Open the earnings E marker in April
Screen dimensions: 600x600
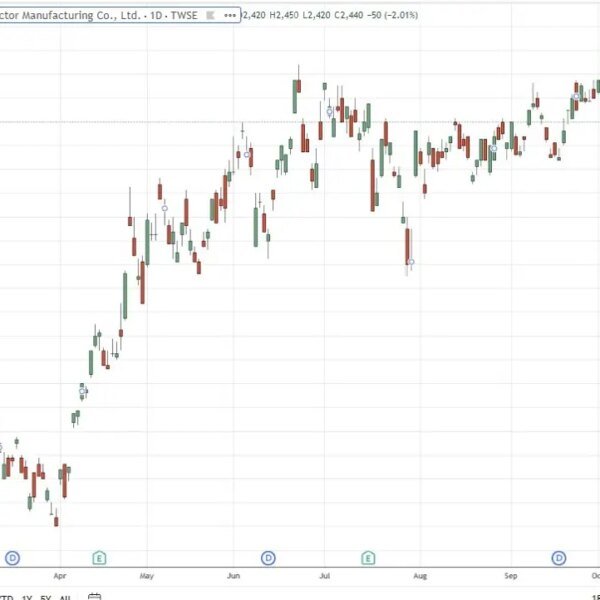coord(99,558)
